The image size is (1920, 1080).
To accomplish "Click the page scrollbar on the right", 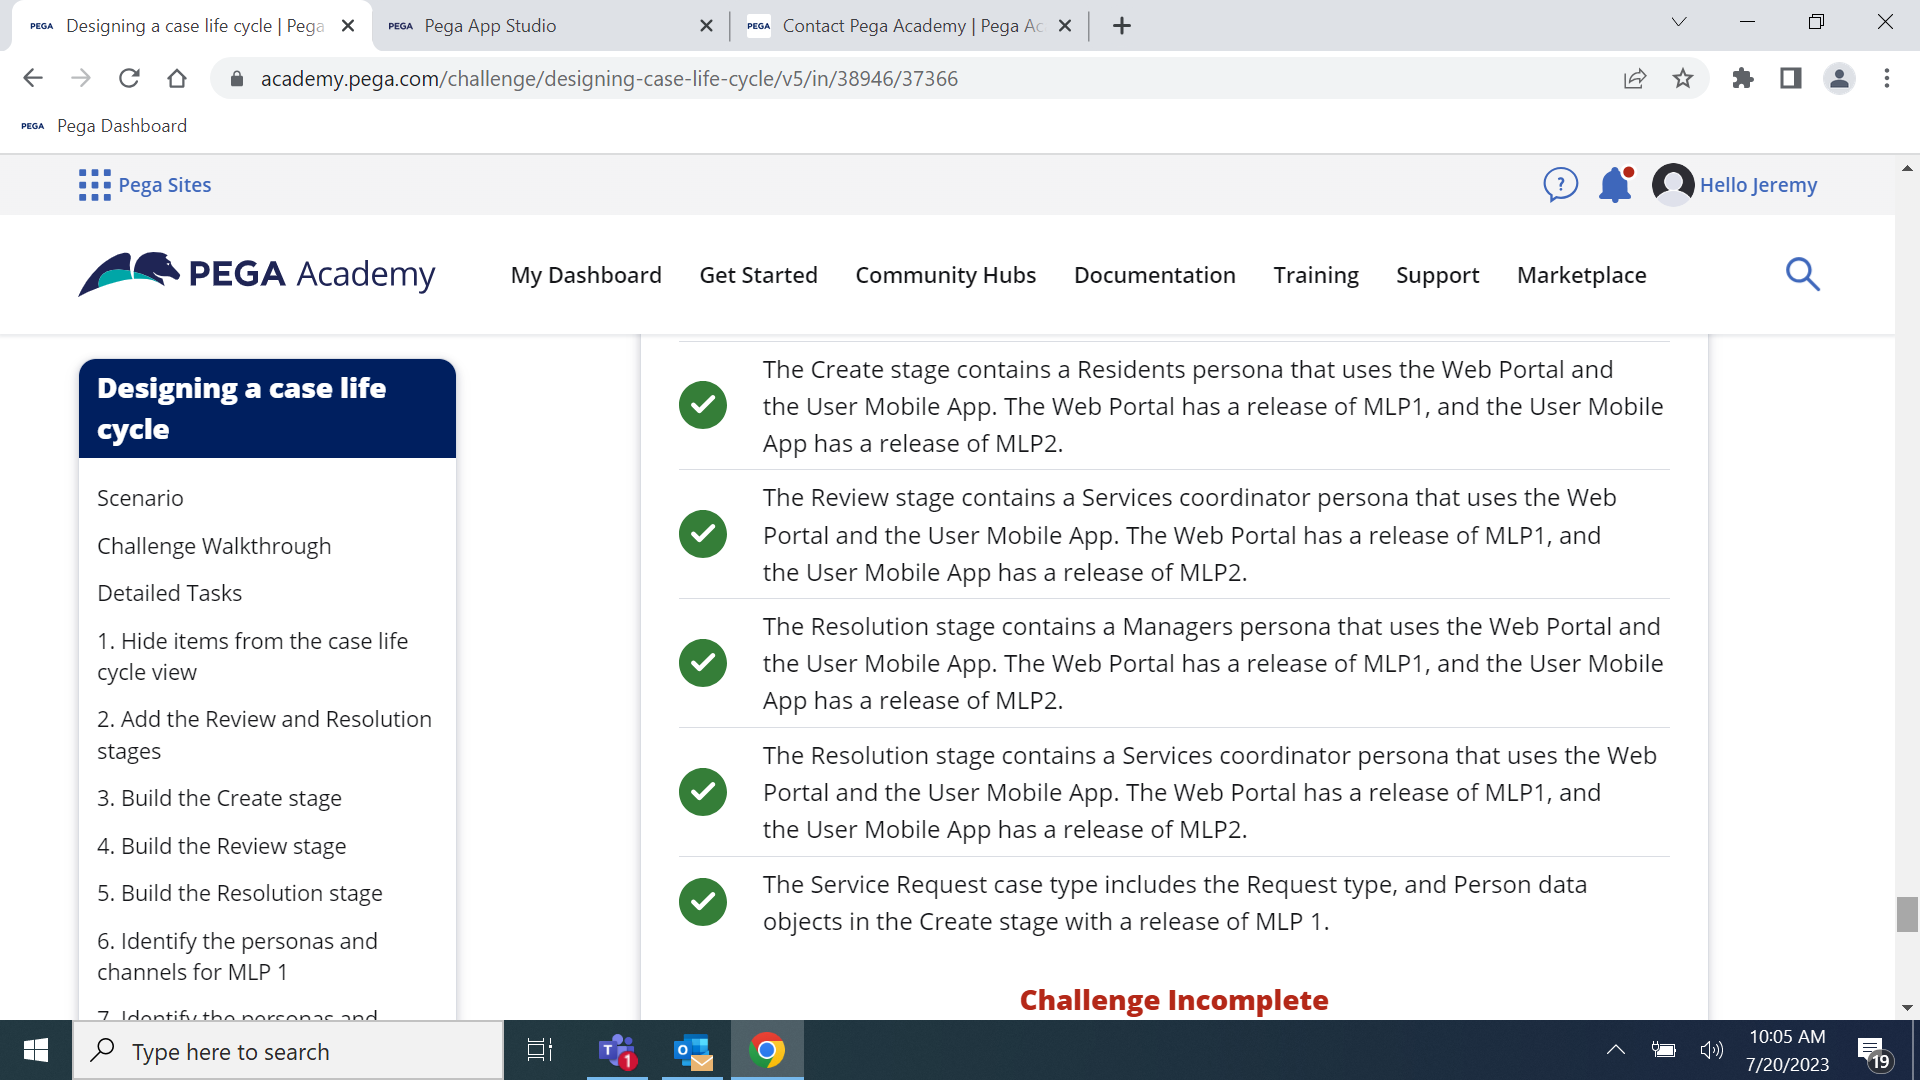I will (1907, 913).
